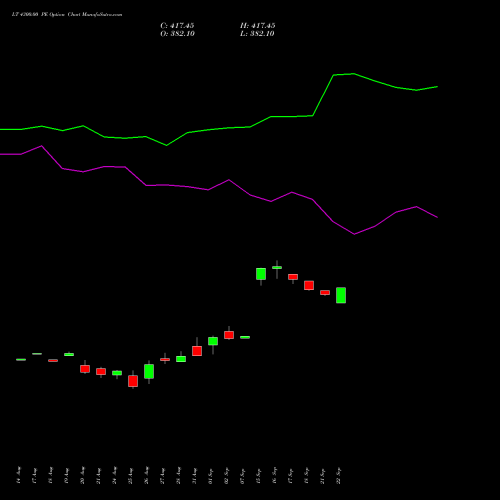Click the high value H: 417.45
500x500 pixels.
click(x=257, y=26)
